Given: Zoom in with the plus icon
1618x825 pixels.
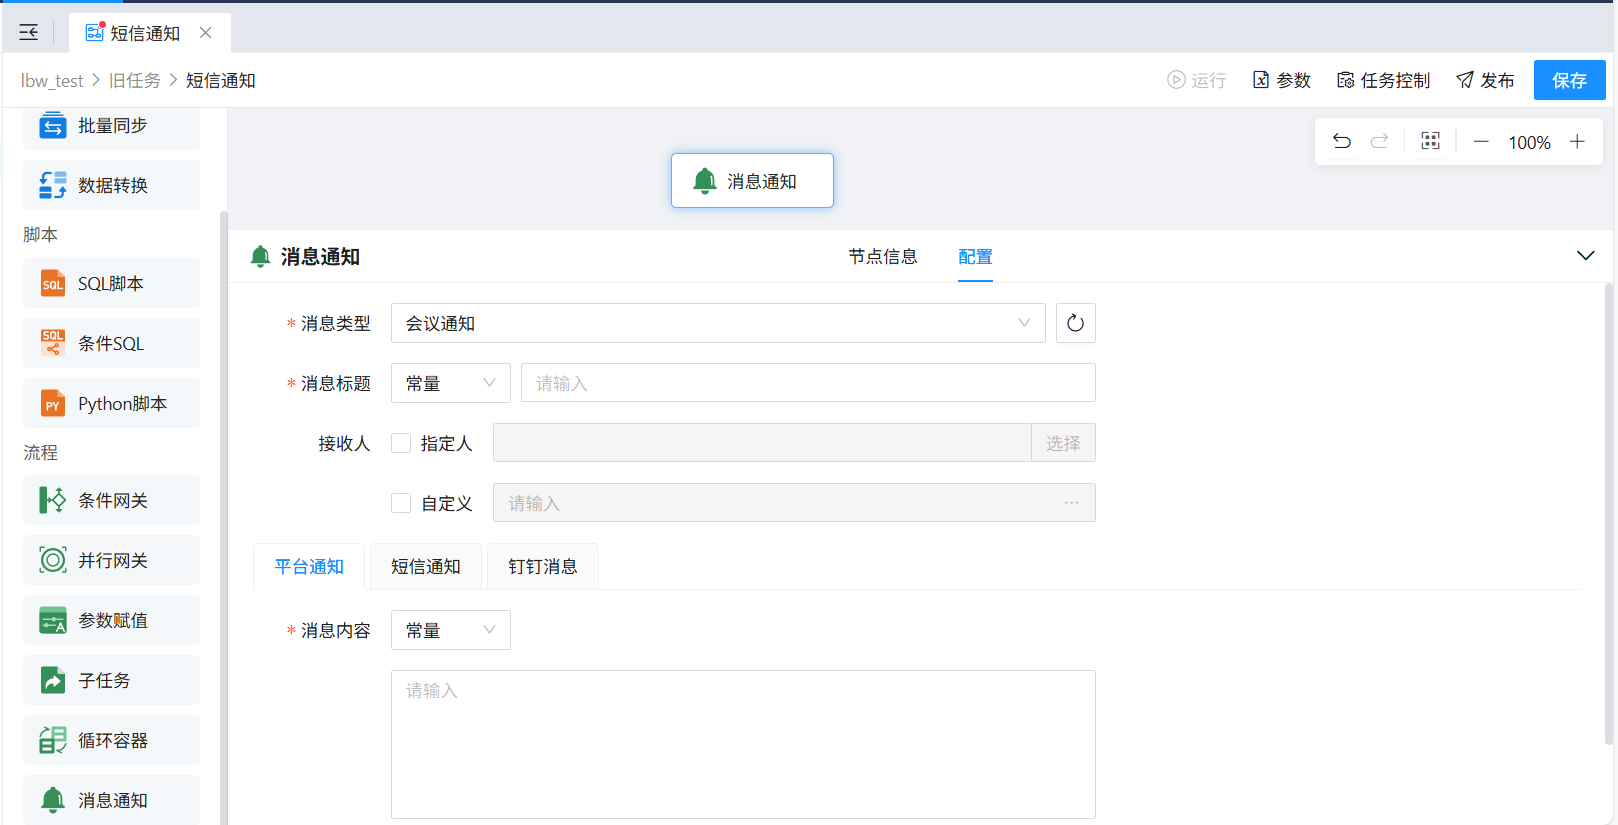Looking at the screenshot, I should pos(1577,142).
